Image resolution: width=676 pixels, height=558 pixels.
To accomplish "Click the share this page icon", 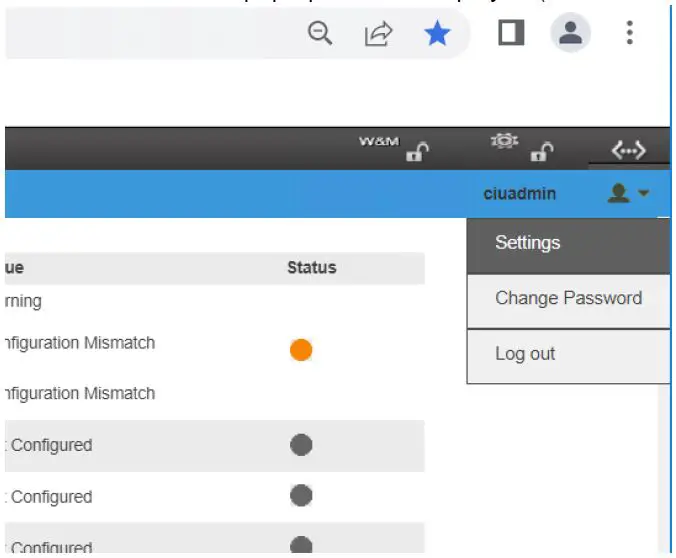I will click(x=378, y=34).
